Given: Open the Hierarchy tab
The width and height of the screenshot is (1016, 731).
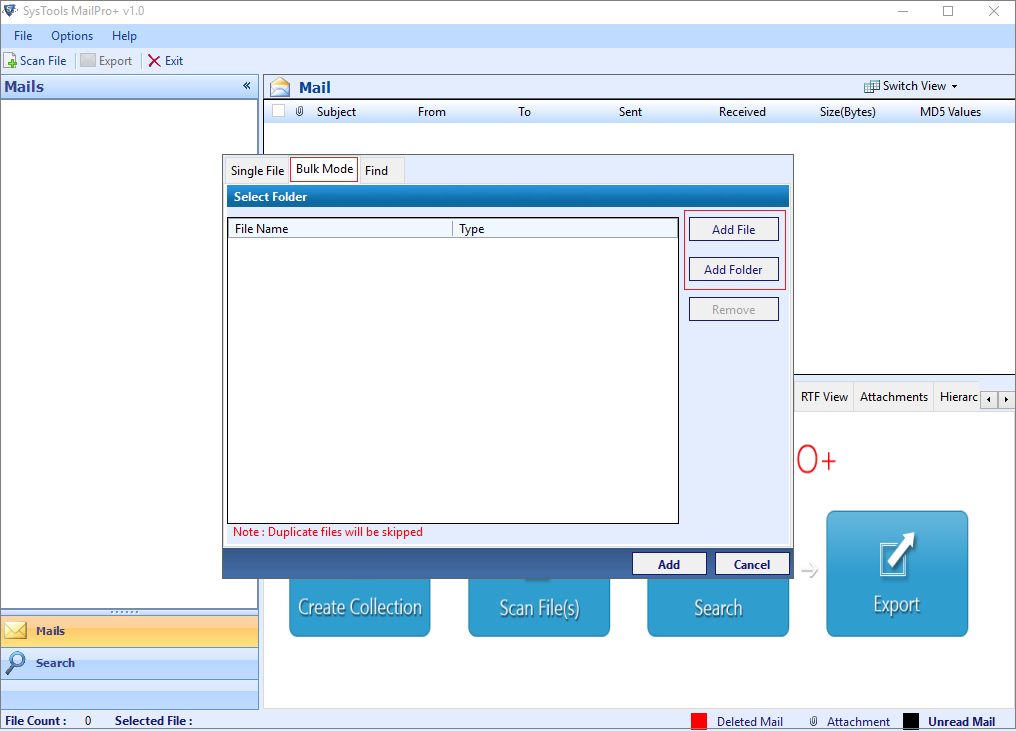Looking at the screenshot, I should tap(958, 397).
